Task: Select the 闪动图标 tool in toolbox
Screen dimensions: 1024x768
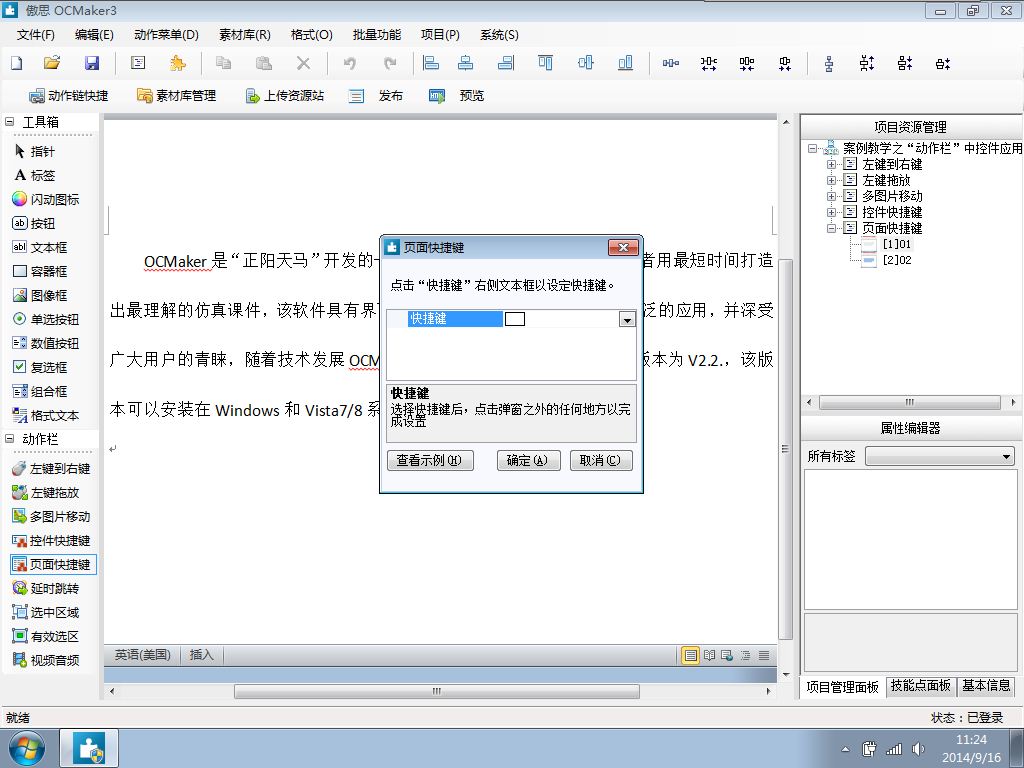Action: tap(46, 199)
